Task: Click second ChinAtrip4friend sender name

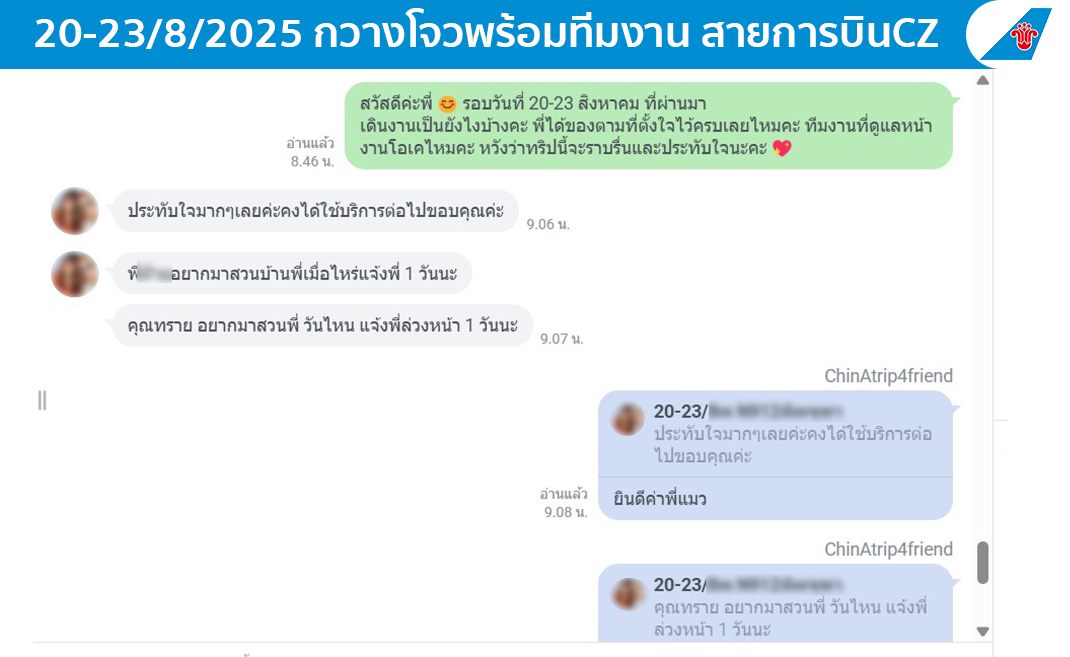Action: 888,549
